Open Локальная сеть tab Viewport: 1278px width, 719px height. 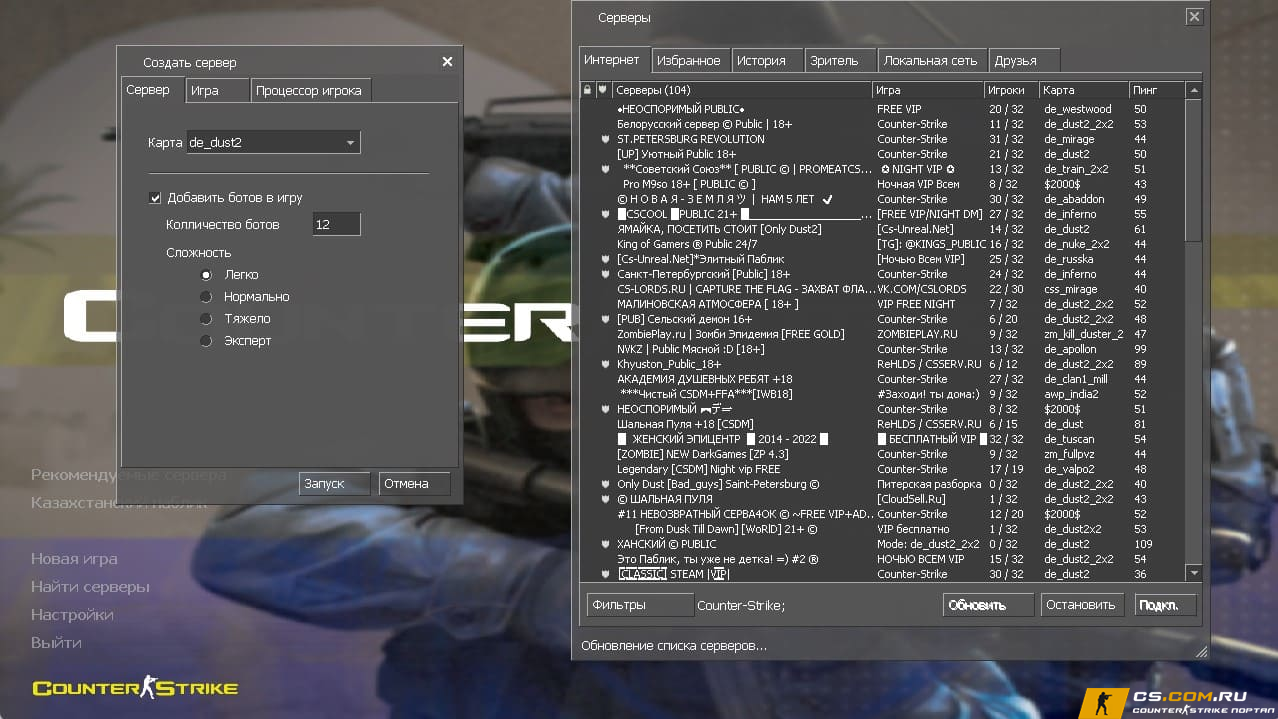tap(932, 60)
